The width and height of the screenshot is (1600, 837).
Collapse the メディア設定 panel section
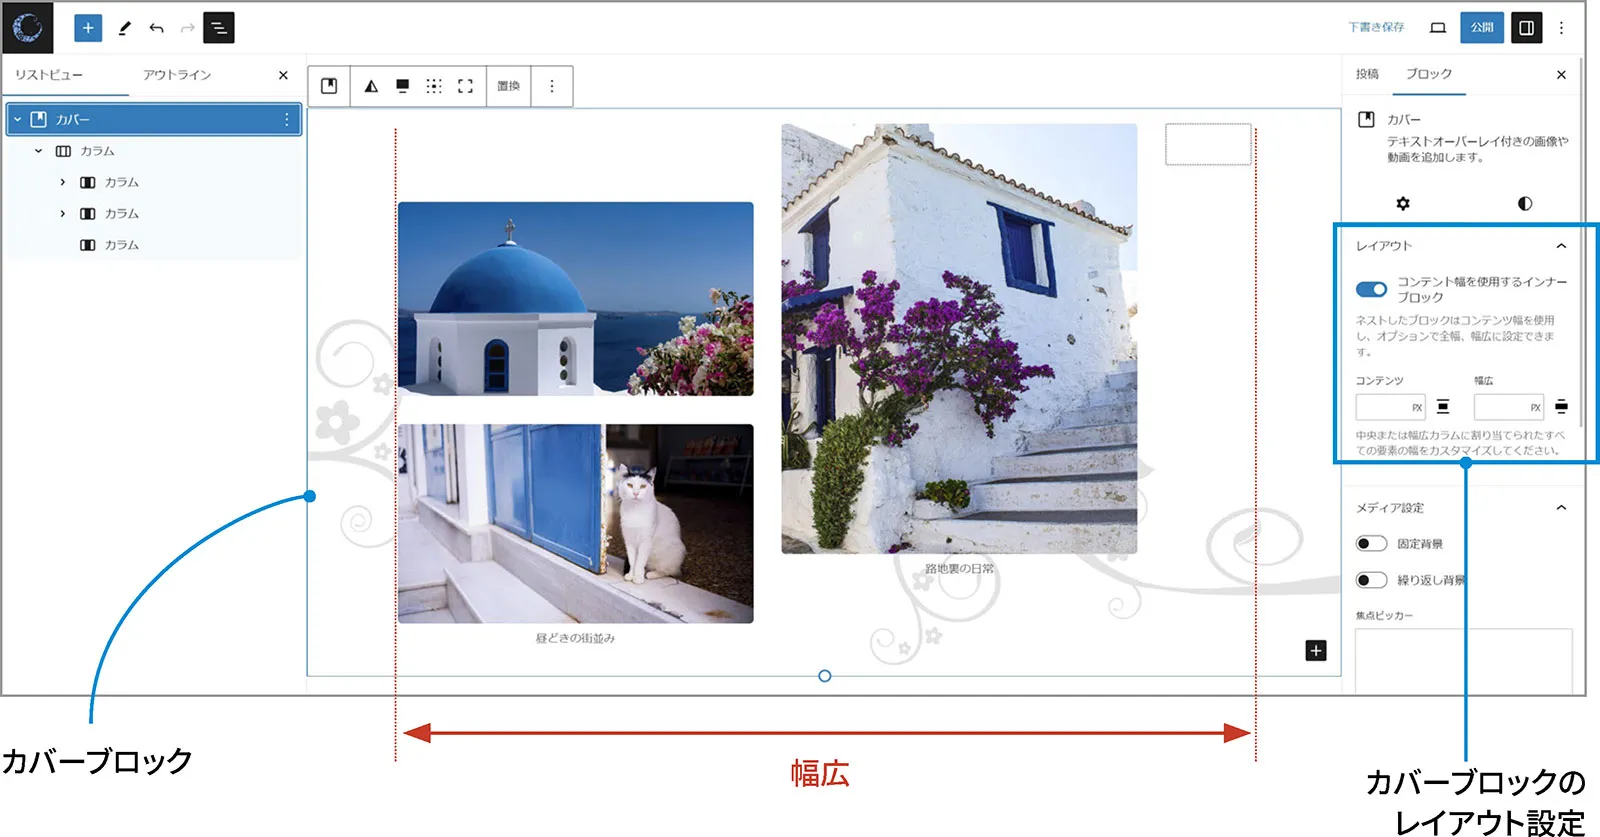click(1560, 508)
